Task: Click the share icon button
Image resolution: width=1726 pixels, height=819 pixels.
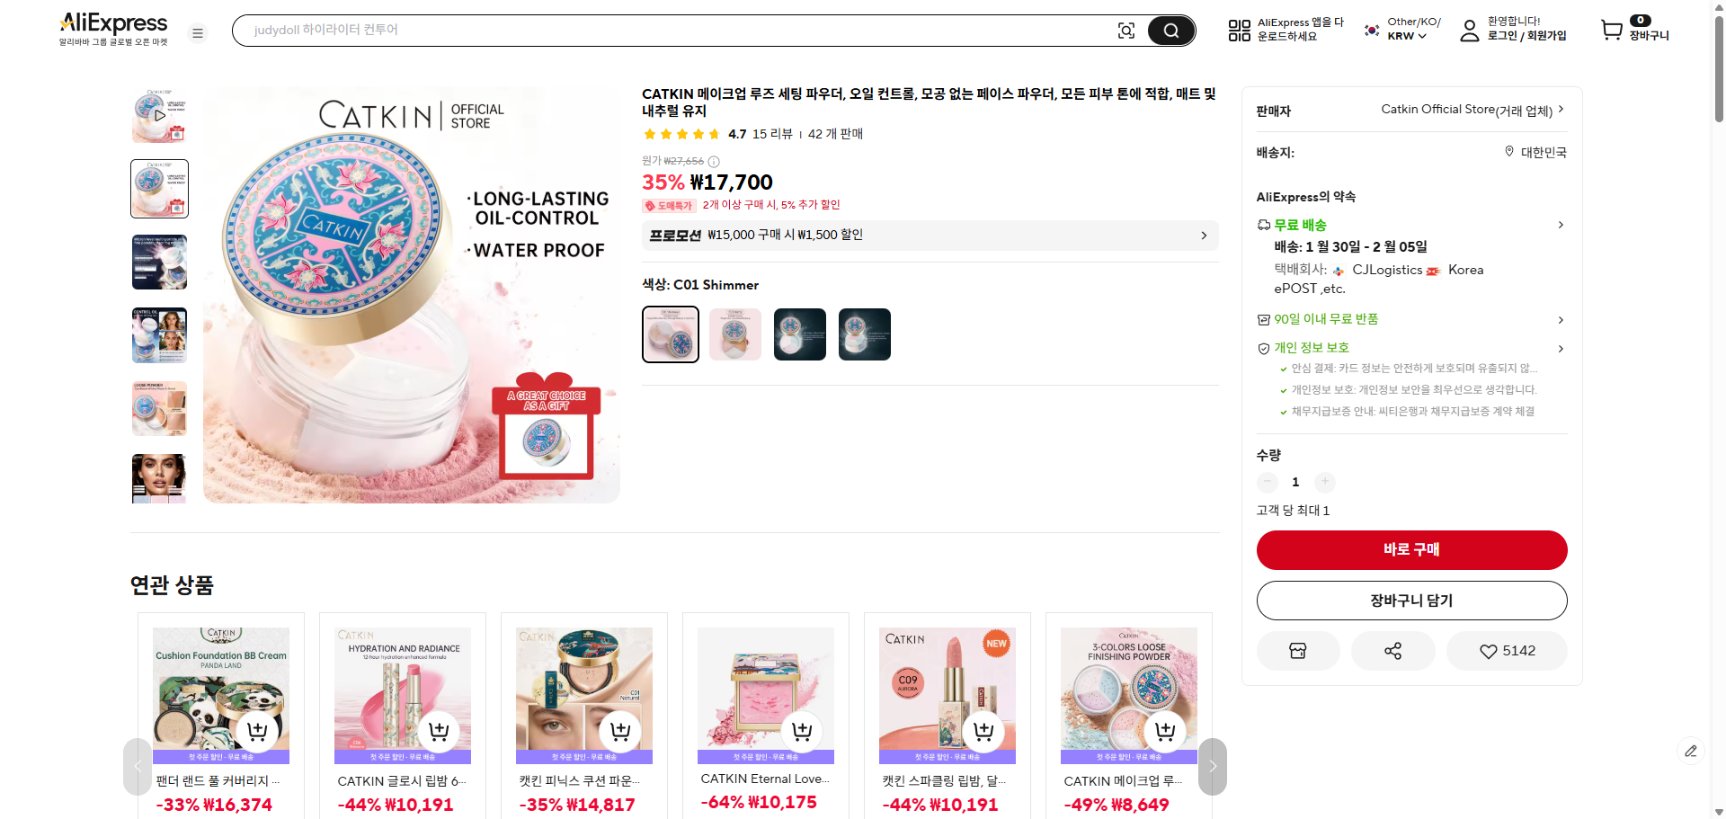Action: coord(1392,651)
